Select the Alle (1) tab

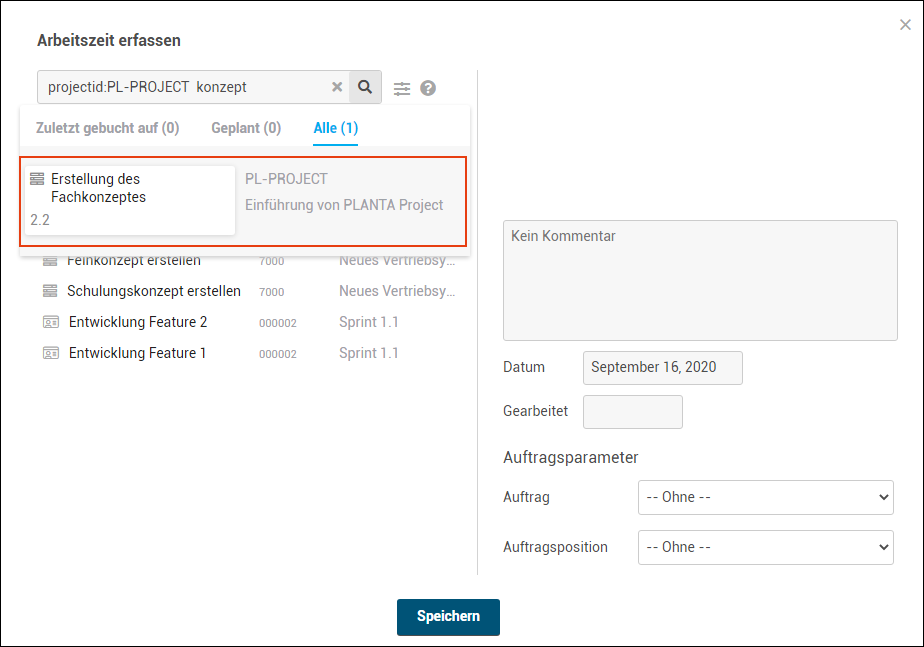(x=335, y=128)
